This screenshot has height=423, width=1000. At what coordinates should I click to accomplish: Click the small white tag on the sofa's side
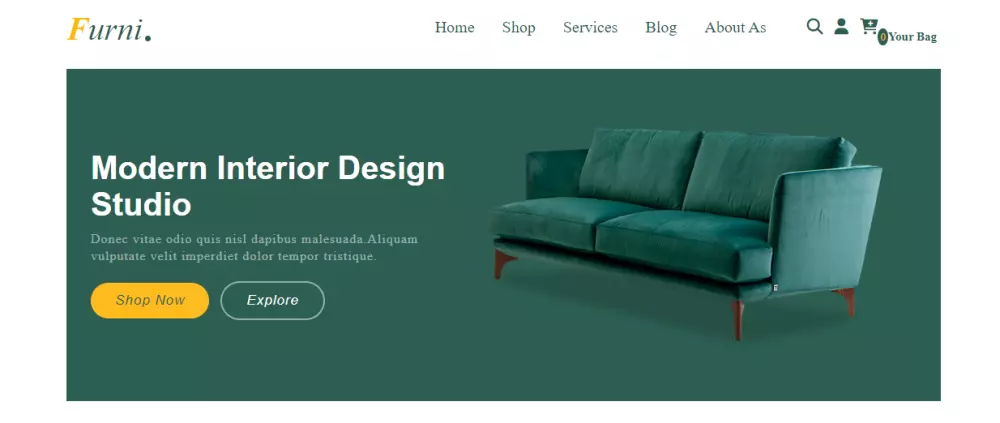click(x=776, y=288)
